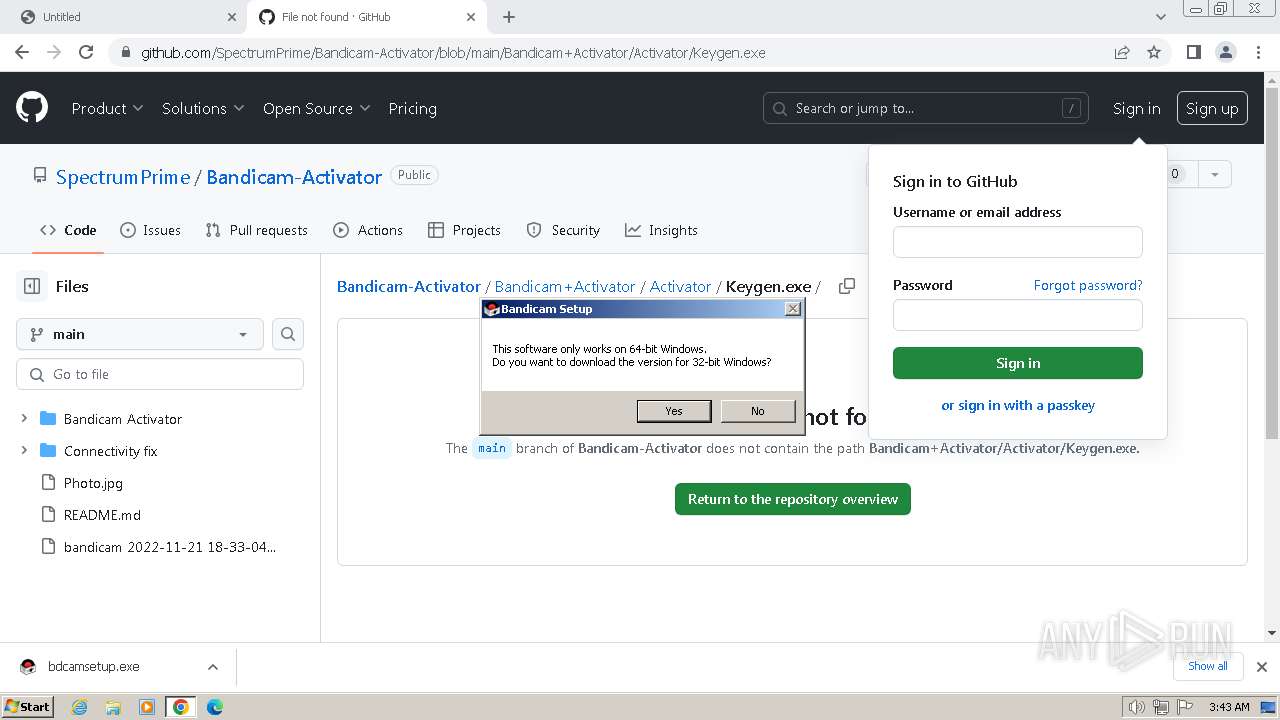Open the Chrome profile avatar
Screen dimensions: 1280x720
point(1225,52)
